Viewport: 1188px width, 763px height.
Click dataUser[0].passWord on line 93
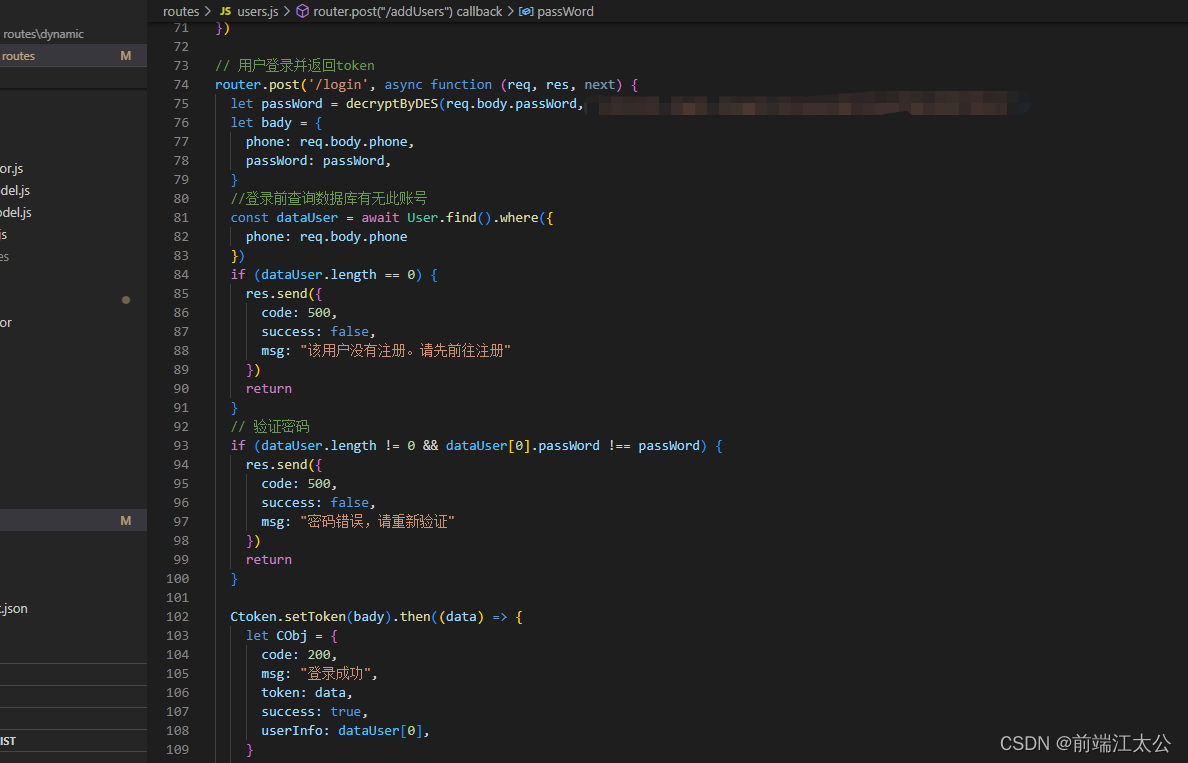pyautogui.click(x=523, y=446)
